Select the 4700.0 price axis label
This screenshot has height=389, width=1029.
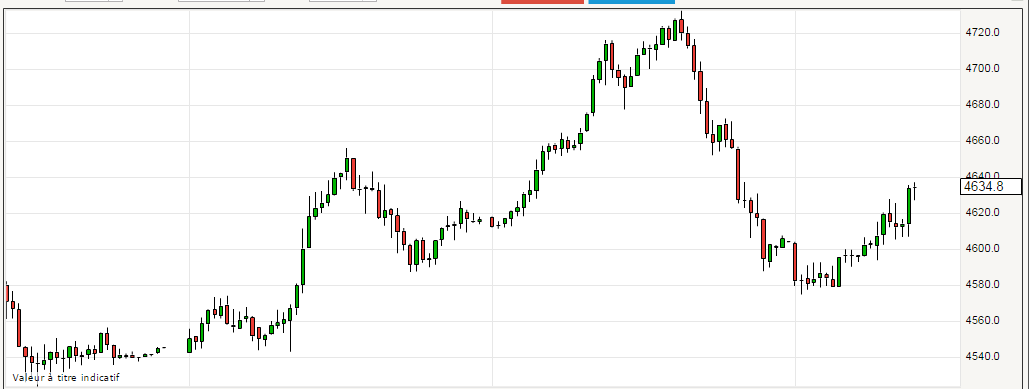click(982, 68)
